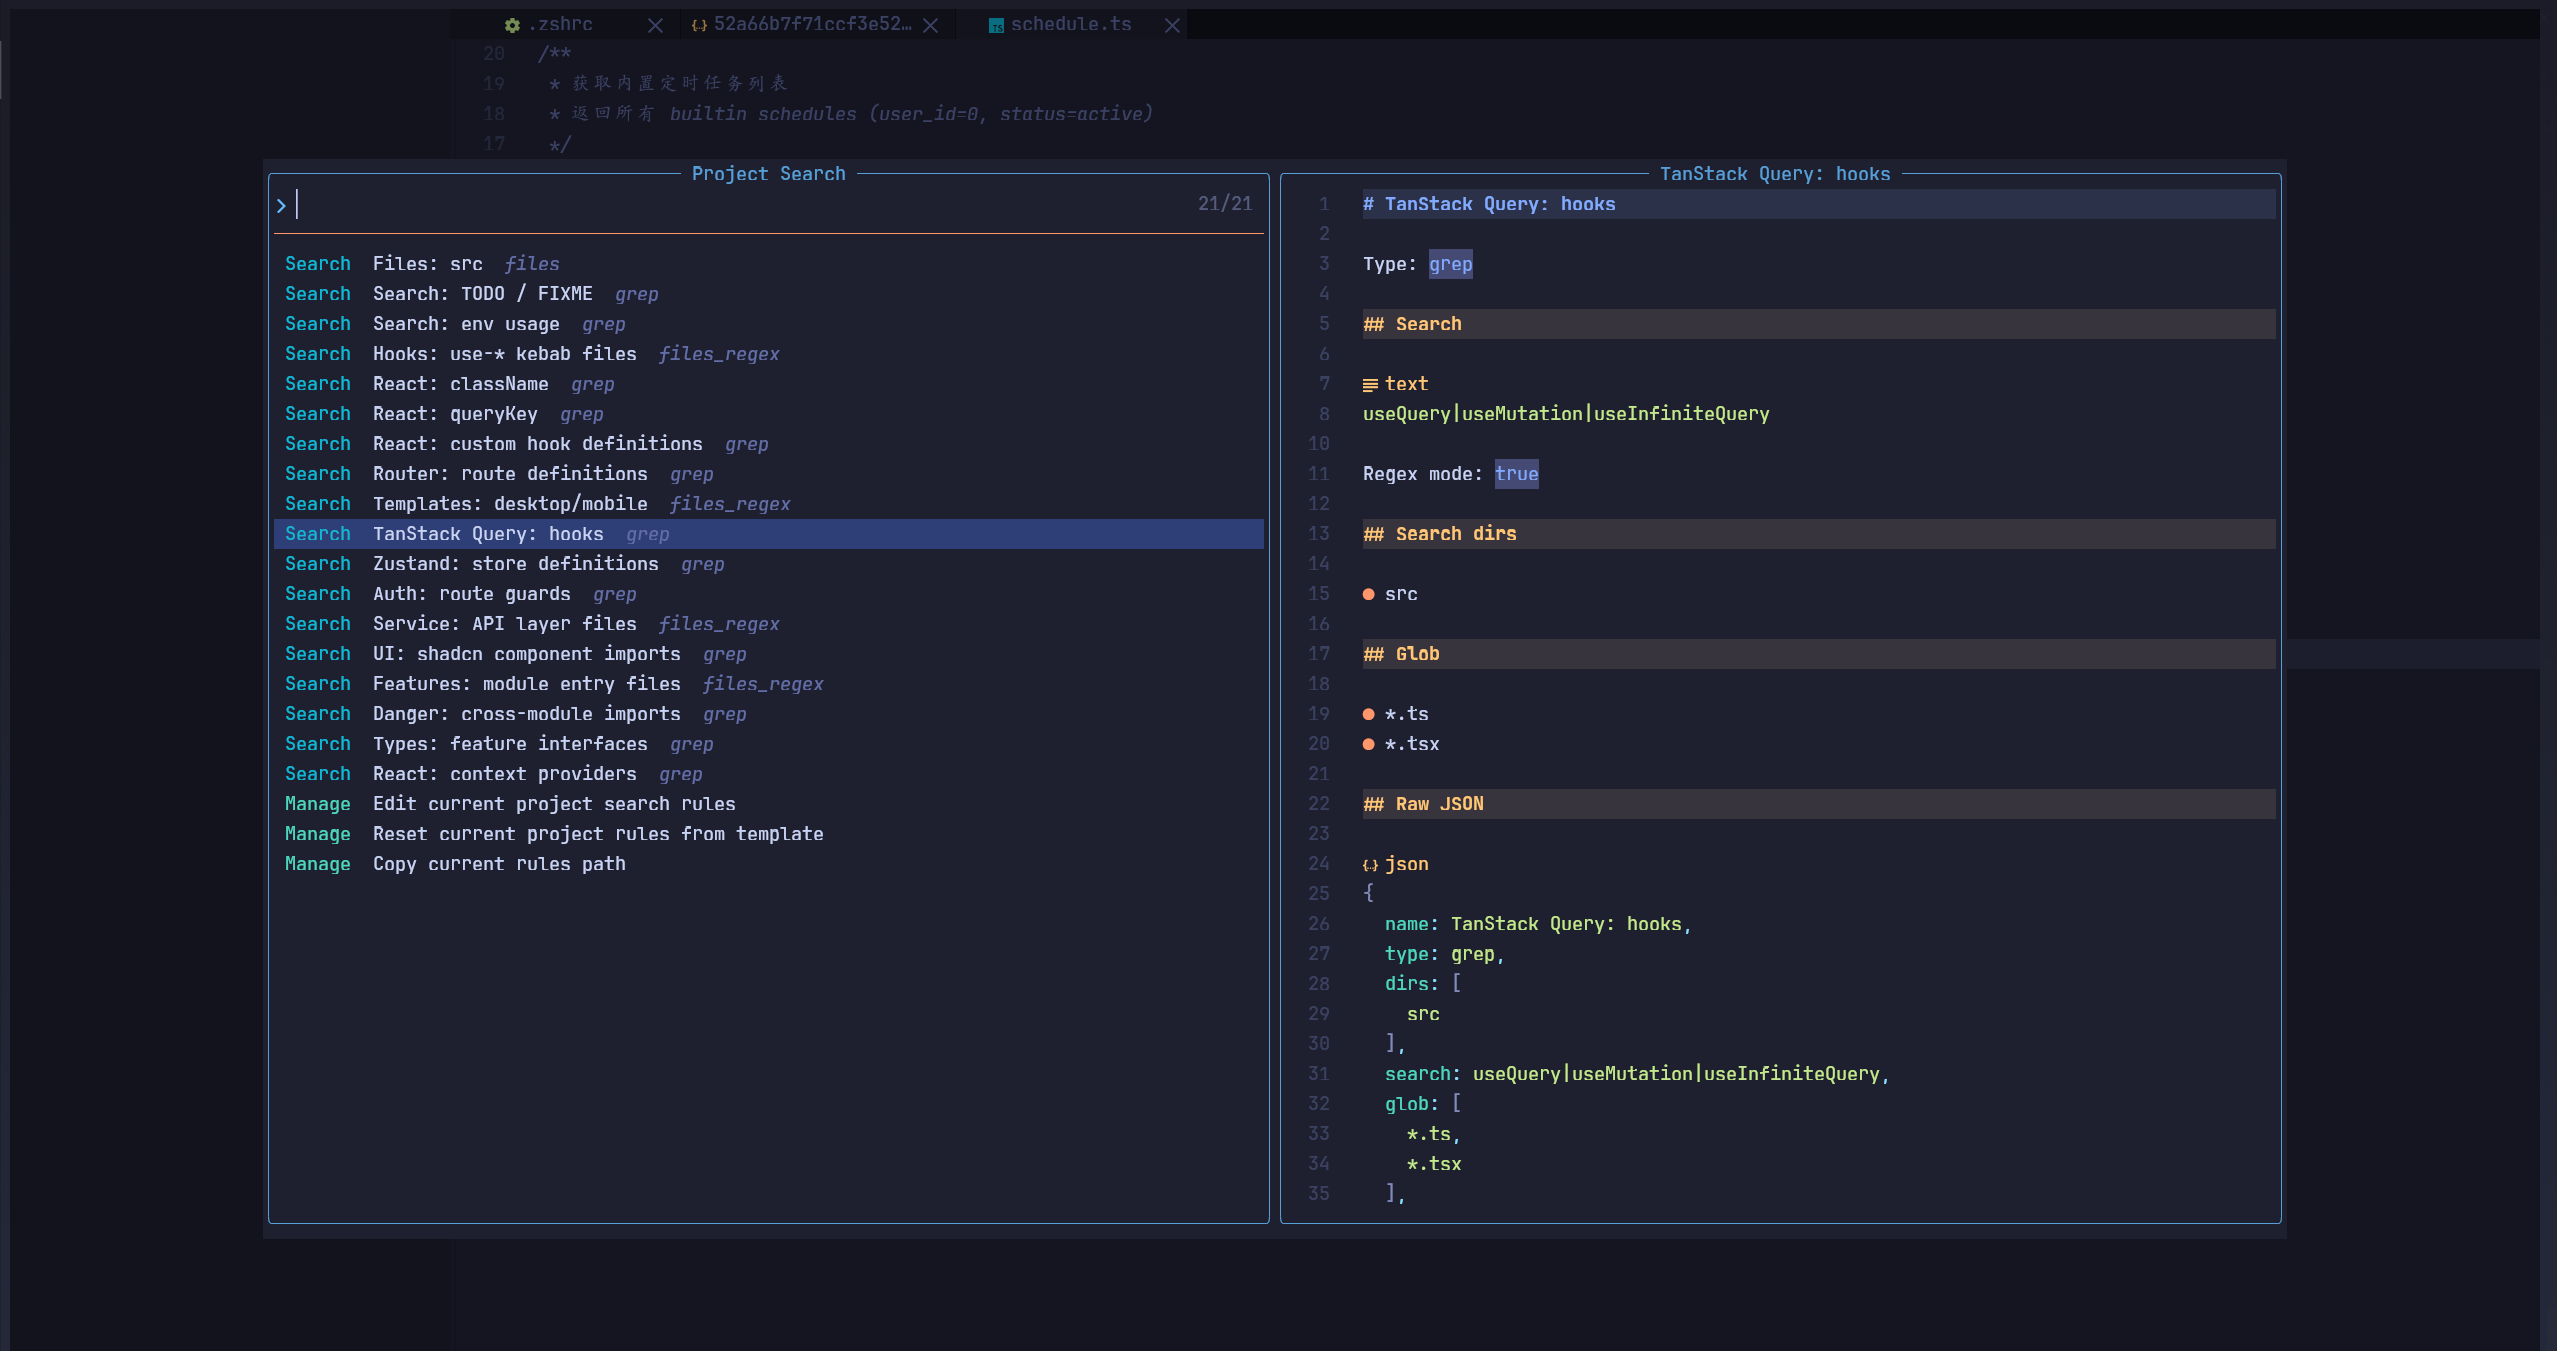Select 'Templates: desktop/mobile' entry
Viewport: 2557px width, 1351px height.
click(x=768, y=504)
